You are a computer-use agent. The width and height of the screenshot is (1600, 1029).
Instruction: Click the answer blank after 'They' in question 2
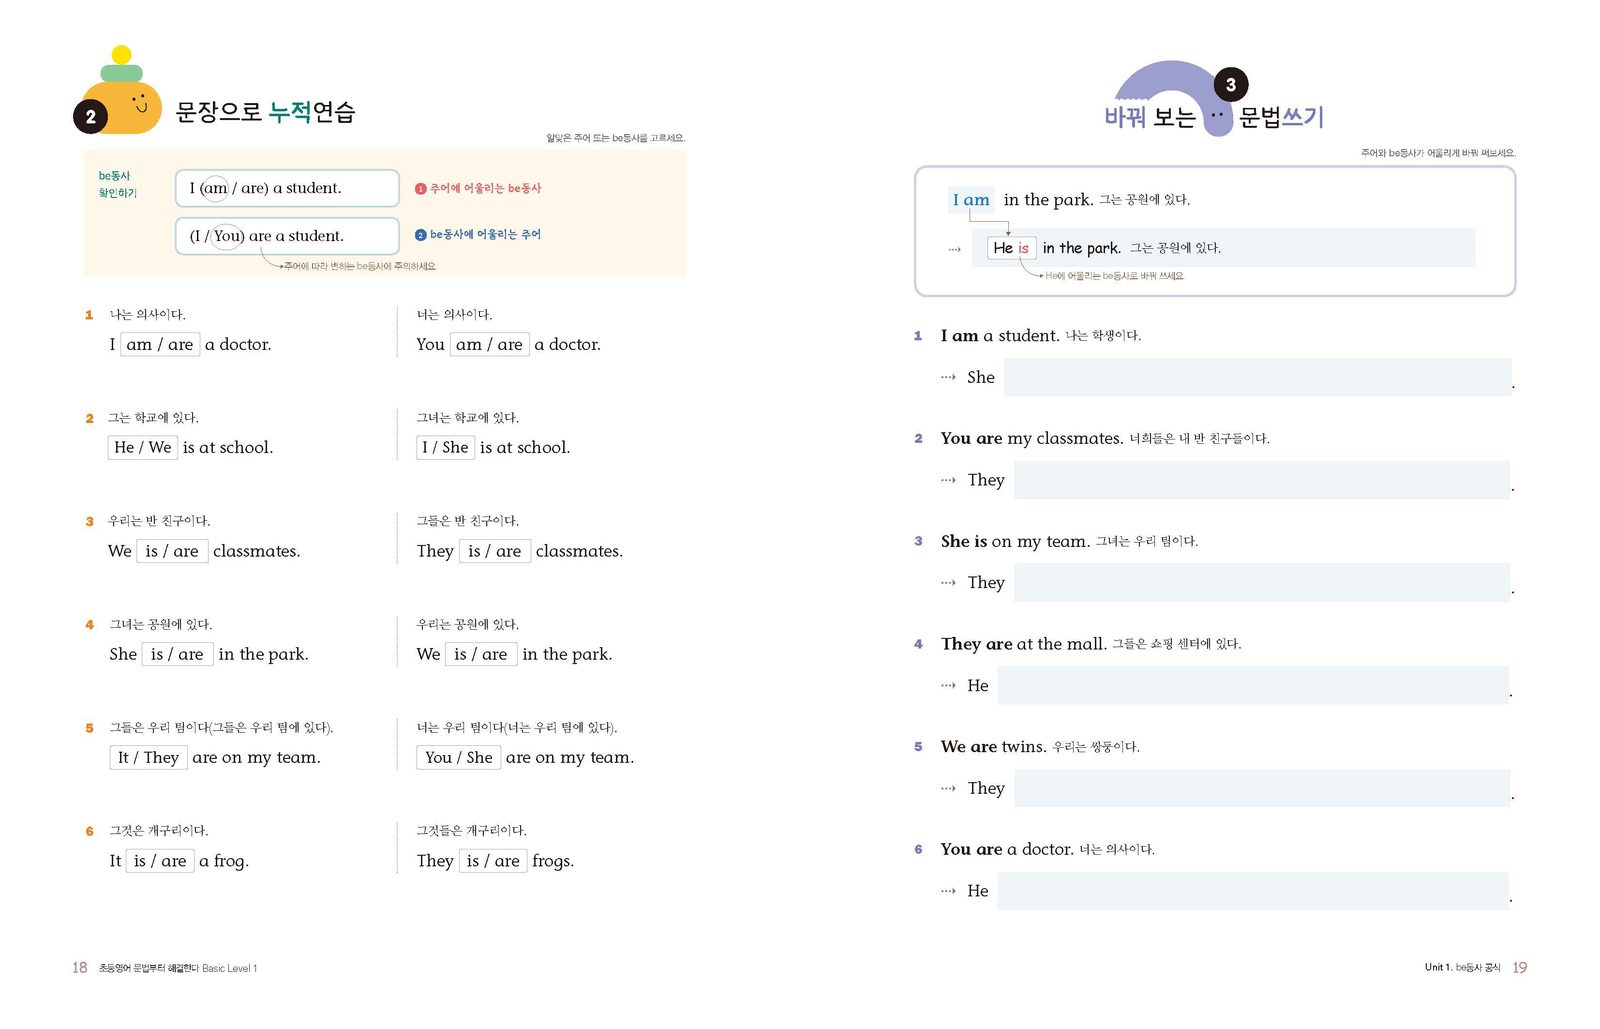click(1263, 480)
